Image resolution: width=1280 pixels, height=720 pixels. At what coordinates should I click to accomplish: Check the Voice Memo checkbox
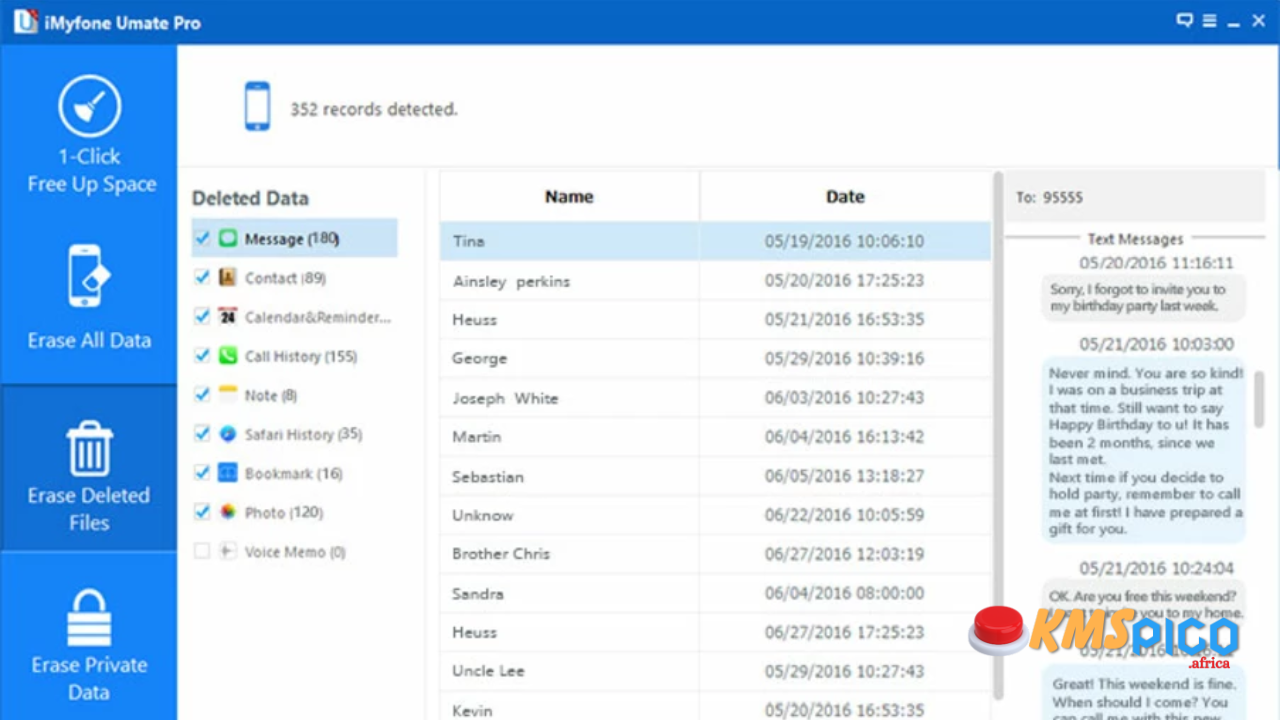point(202,551)
